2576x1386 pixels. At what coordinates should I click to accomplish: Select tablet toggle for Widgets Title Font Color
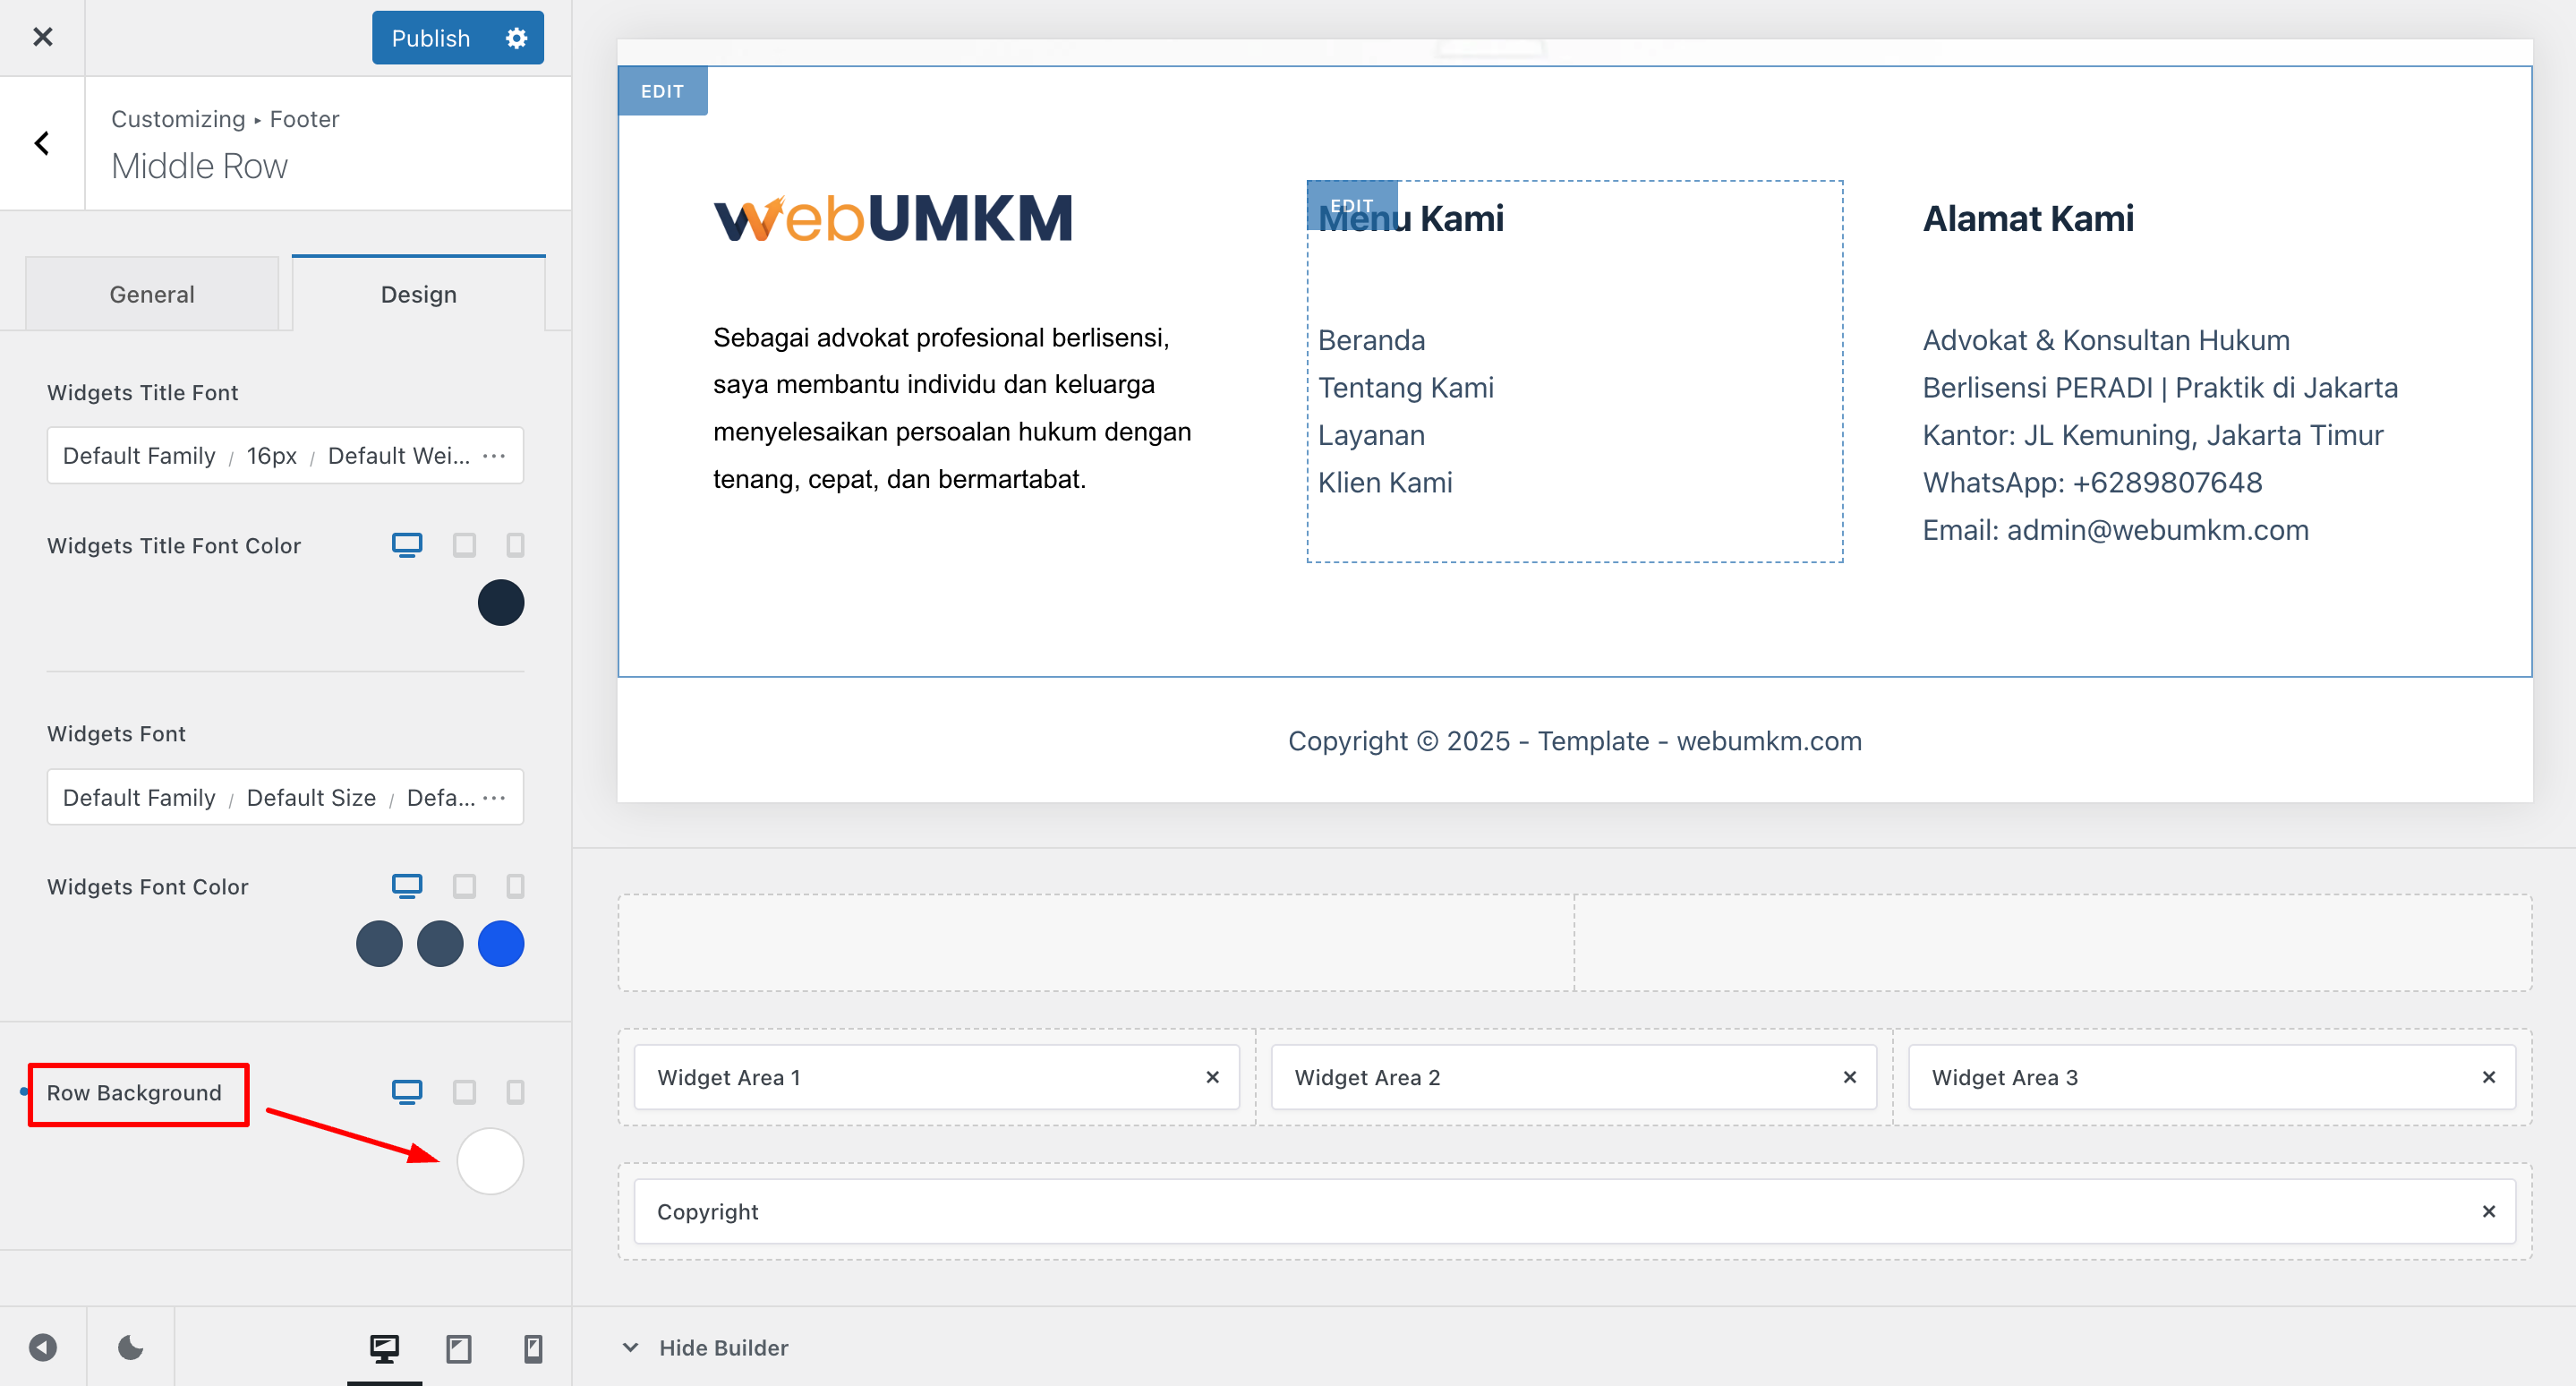click(x=464, y=545)
